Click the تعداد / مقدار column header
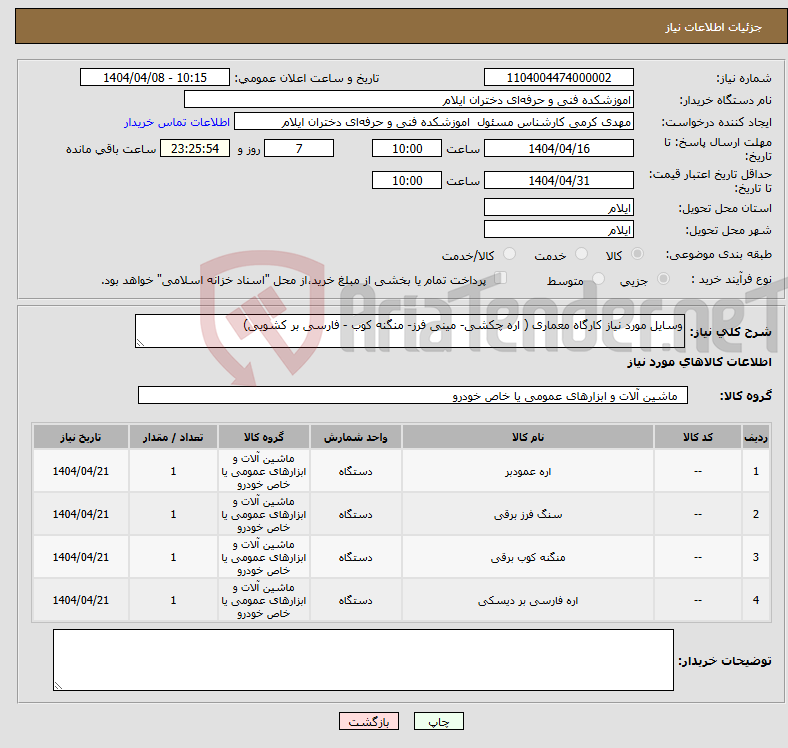Screen dimensions: 788x748 [173, 437]
